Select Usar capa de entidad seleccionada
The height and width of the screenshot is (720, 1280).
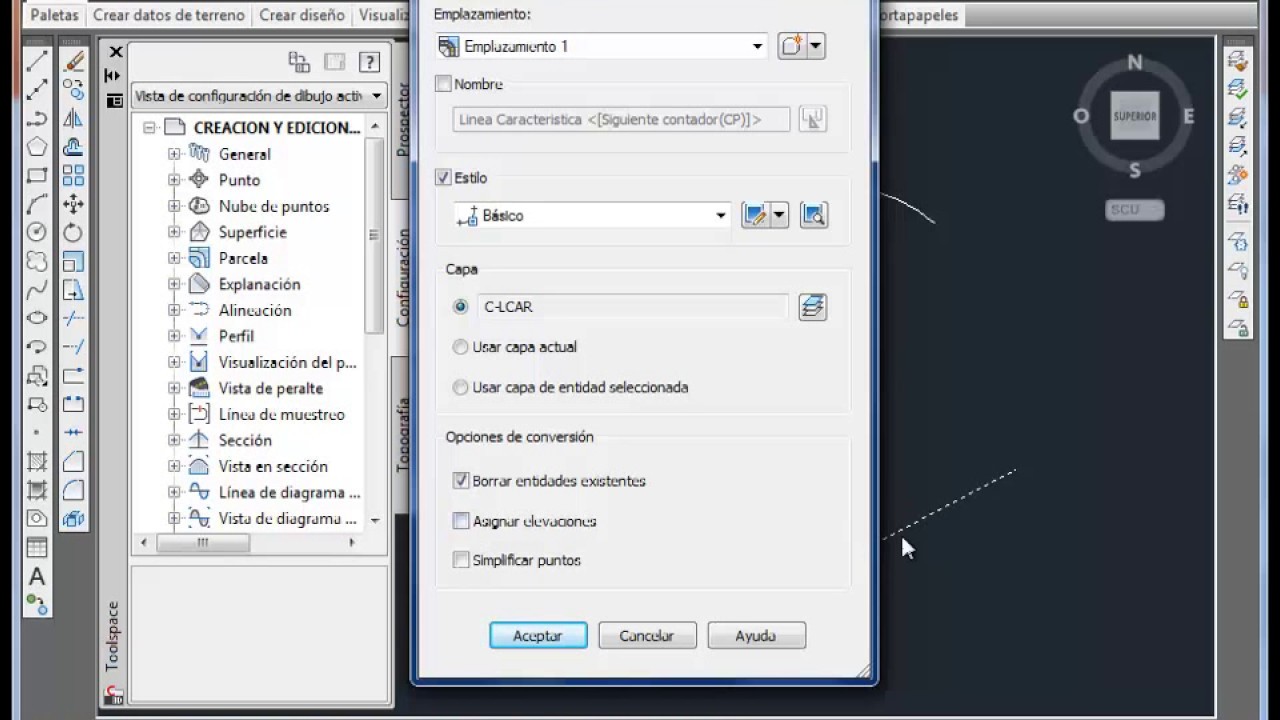point(460,387)
